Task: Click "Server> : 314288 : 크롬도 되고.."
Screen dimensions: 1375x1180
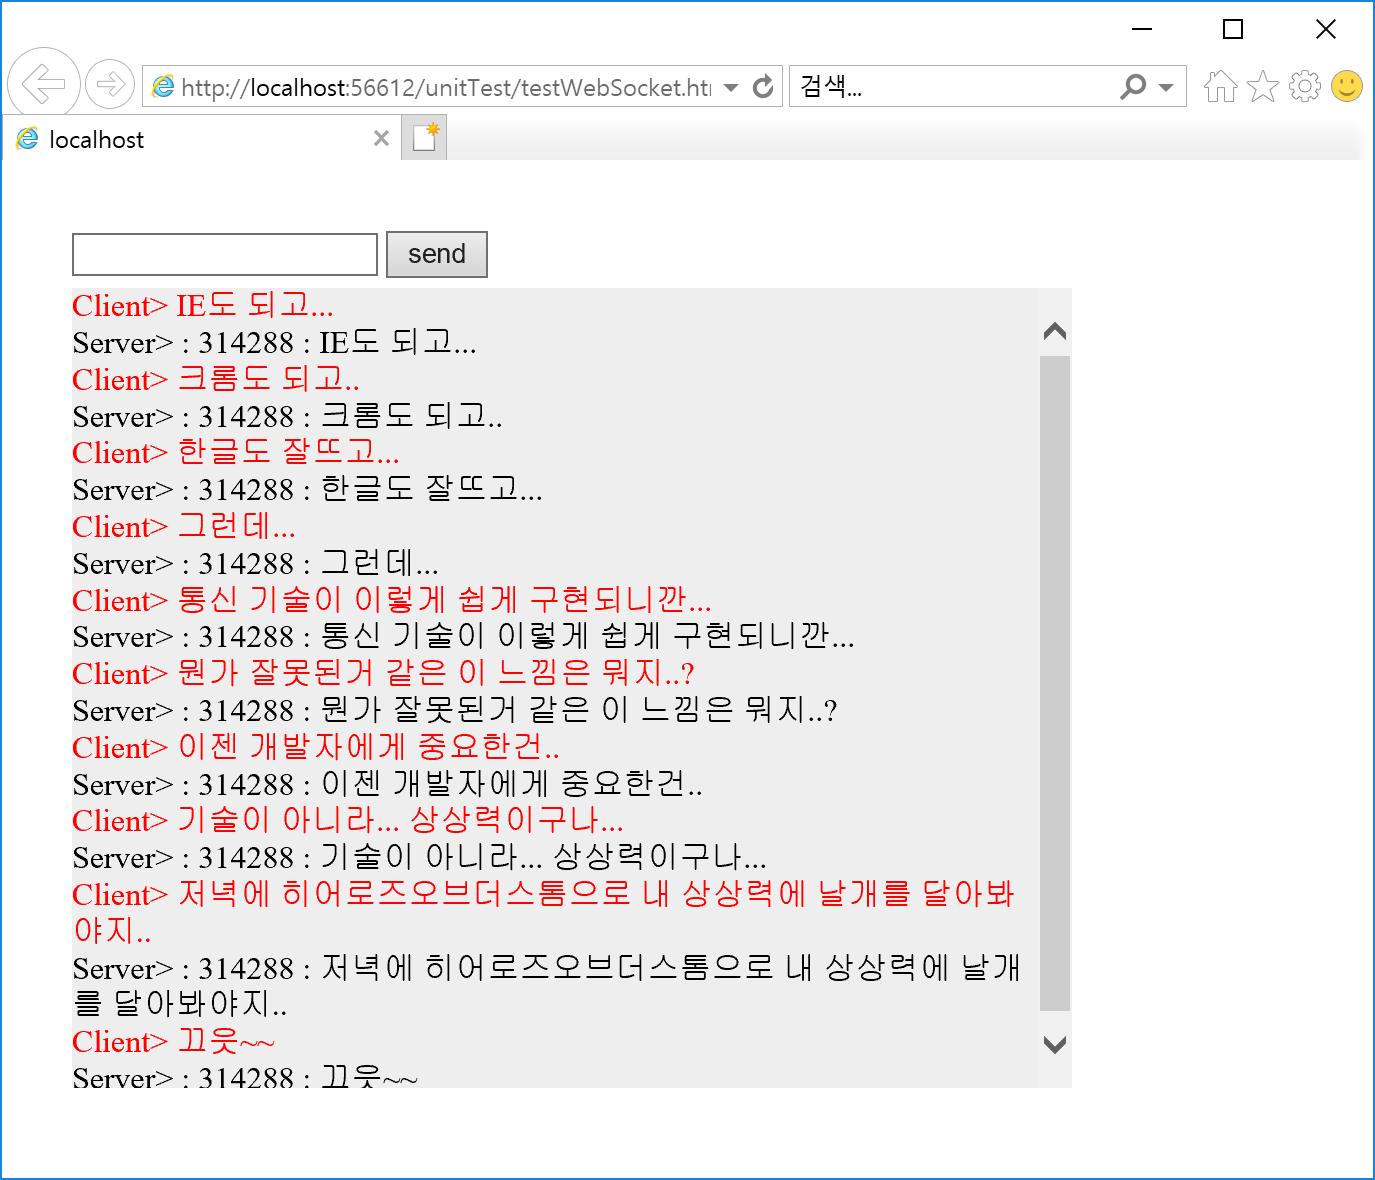Action: [287, 417]
